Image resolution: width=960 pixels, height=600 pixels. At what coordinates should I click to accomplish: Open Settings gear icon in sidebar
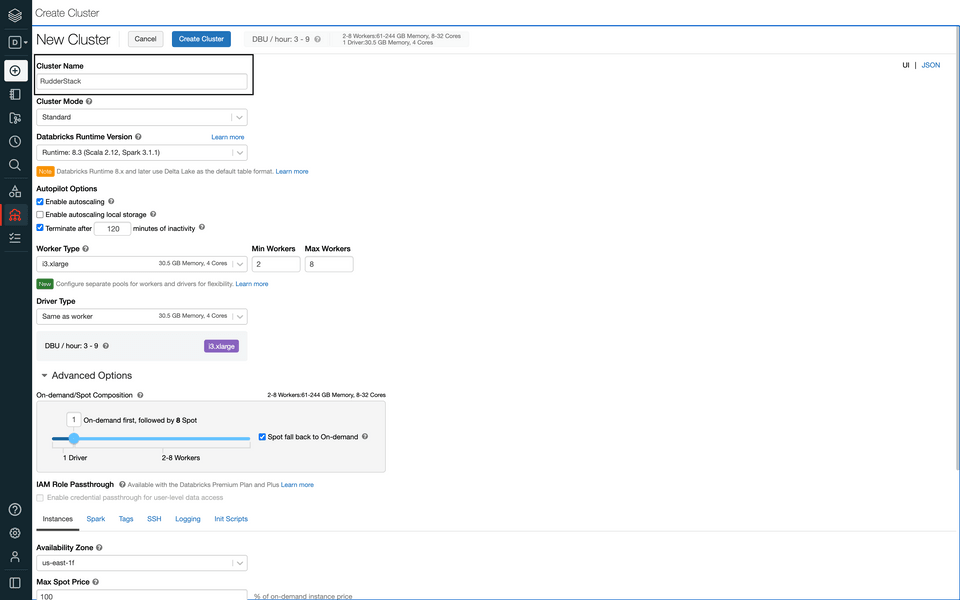tap(15, 534)
